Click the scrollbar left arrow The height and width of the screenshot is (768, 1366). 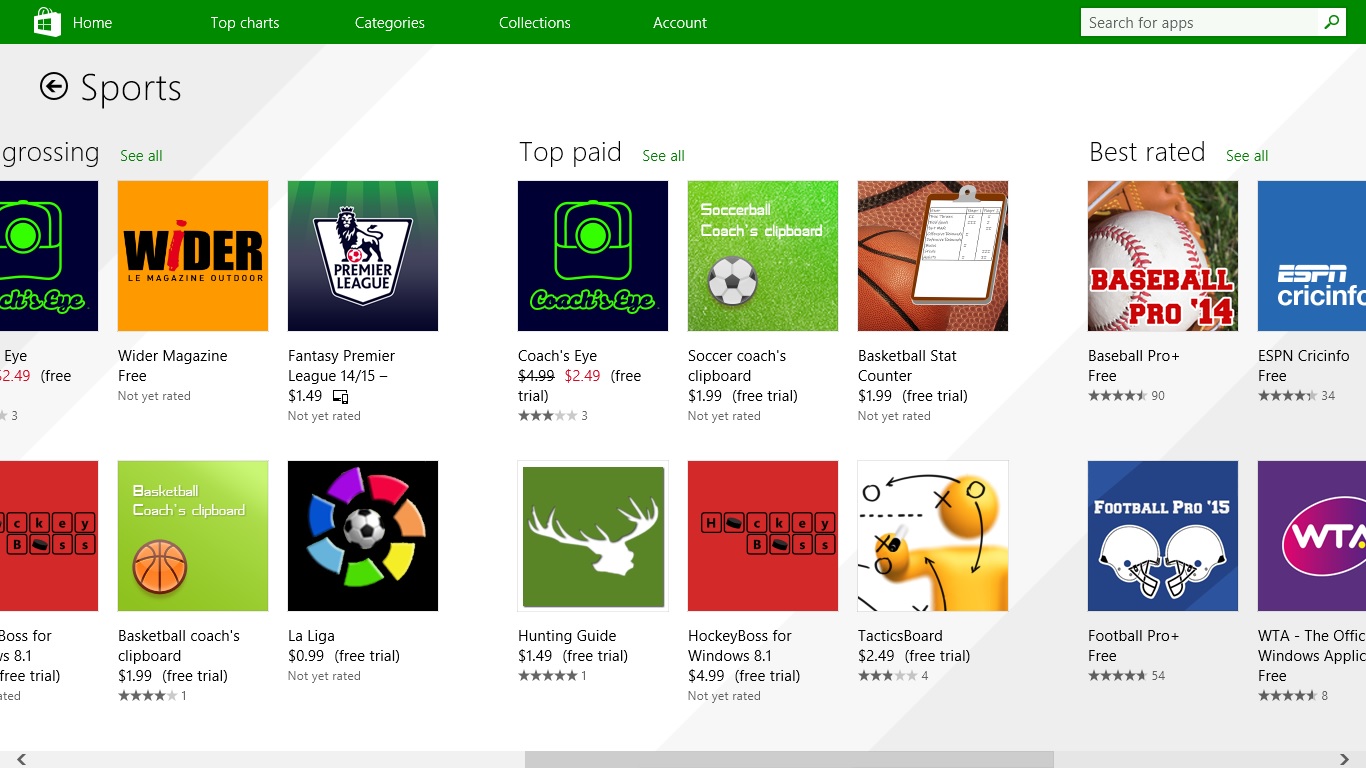pyautogui.click(x=21, y=759)
